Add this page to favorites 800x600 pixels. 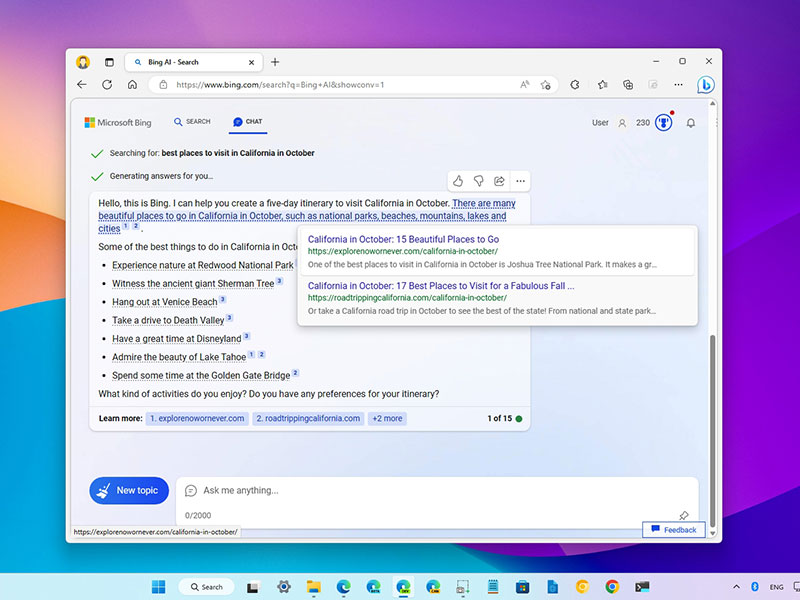(x=546, y=85)
